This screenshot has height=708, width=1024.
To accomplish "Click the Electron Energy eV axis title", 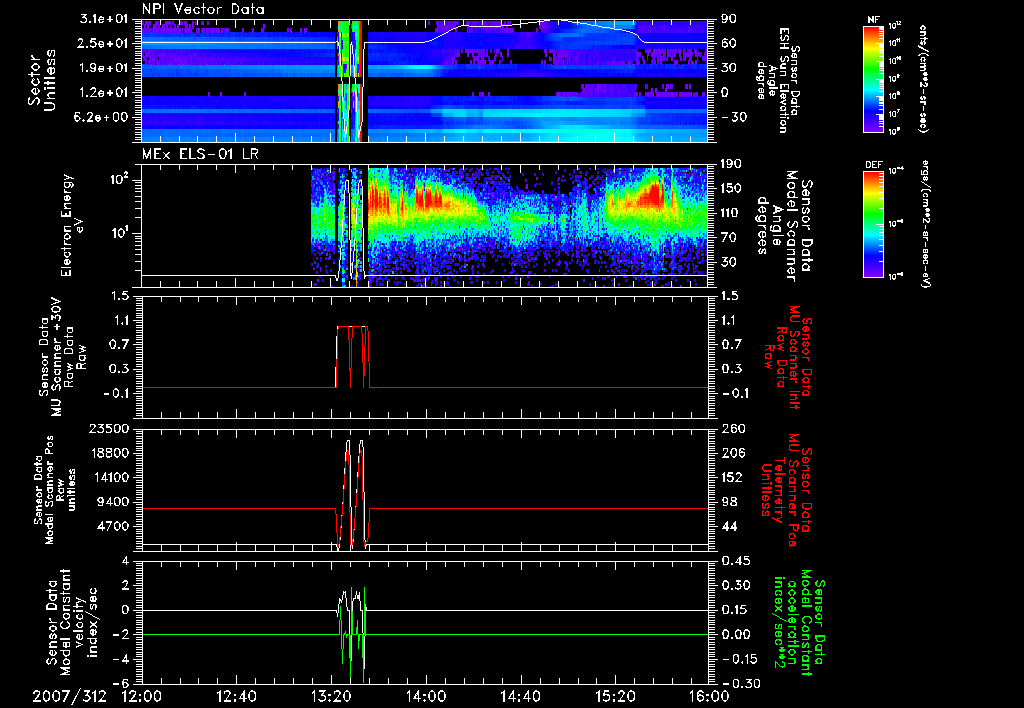I will point(74,225).
